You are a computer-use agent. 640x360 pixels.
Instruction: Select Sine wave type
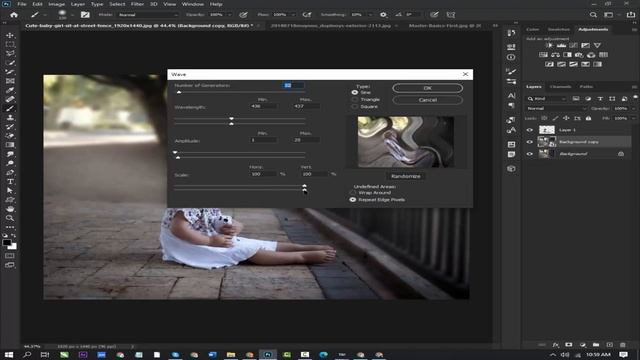354,93
